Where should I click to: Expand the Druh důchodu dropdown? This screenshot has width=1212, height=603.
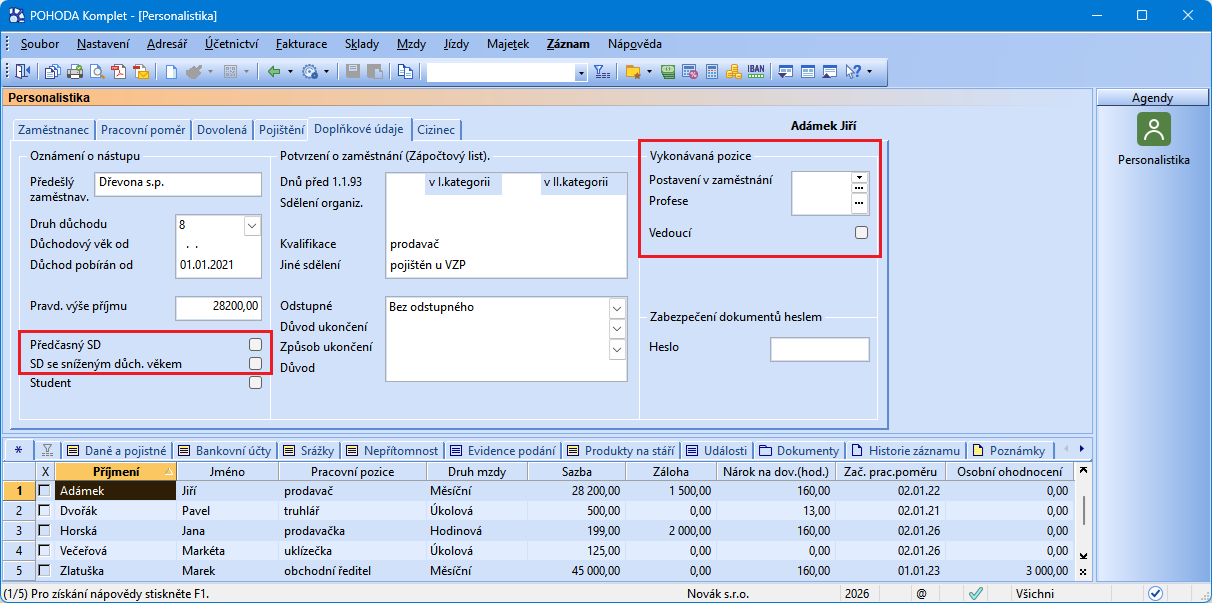251,226
